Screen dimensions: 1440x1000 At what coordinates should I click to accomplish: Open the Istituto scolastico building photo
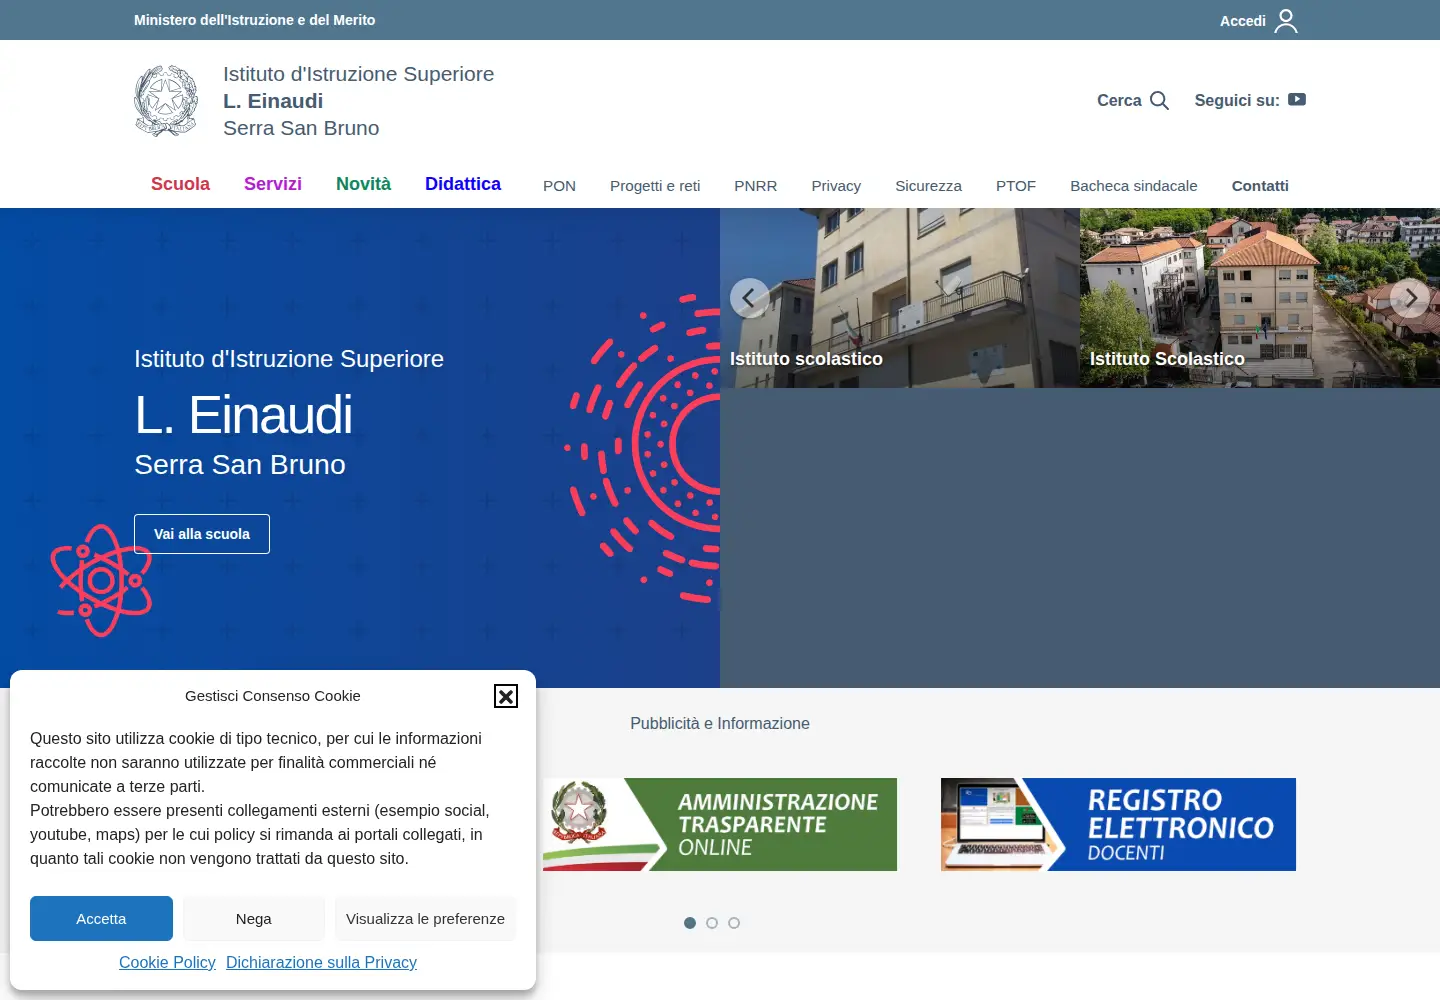point(900,298)
